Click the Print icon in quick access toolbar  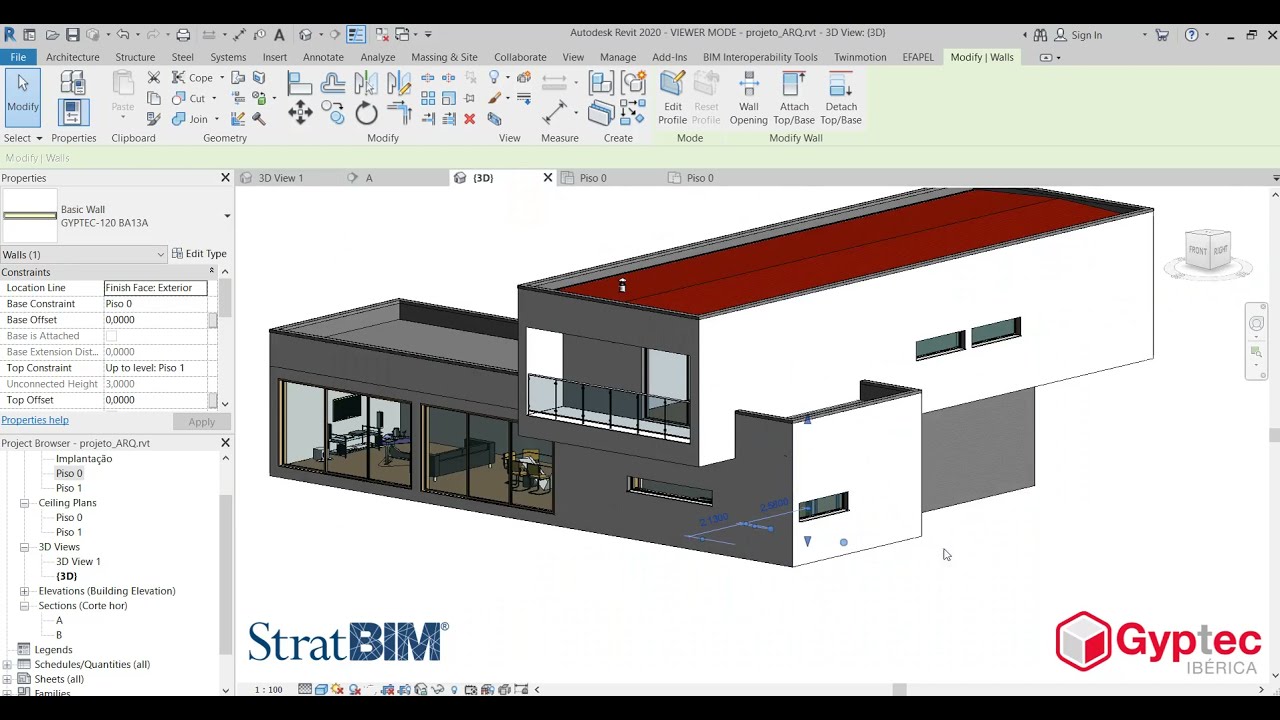click(x=183, y=35)
